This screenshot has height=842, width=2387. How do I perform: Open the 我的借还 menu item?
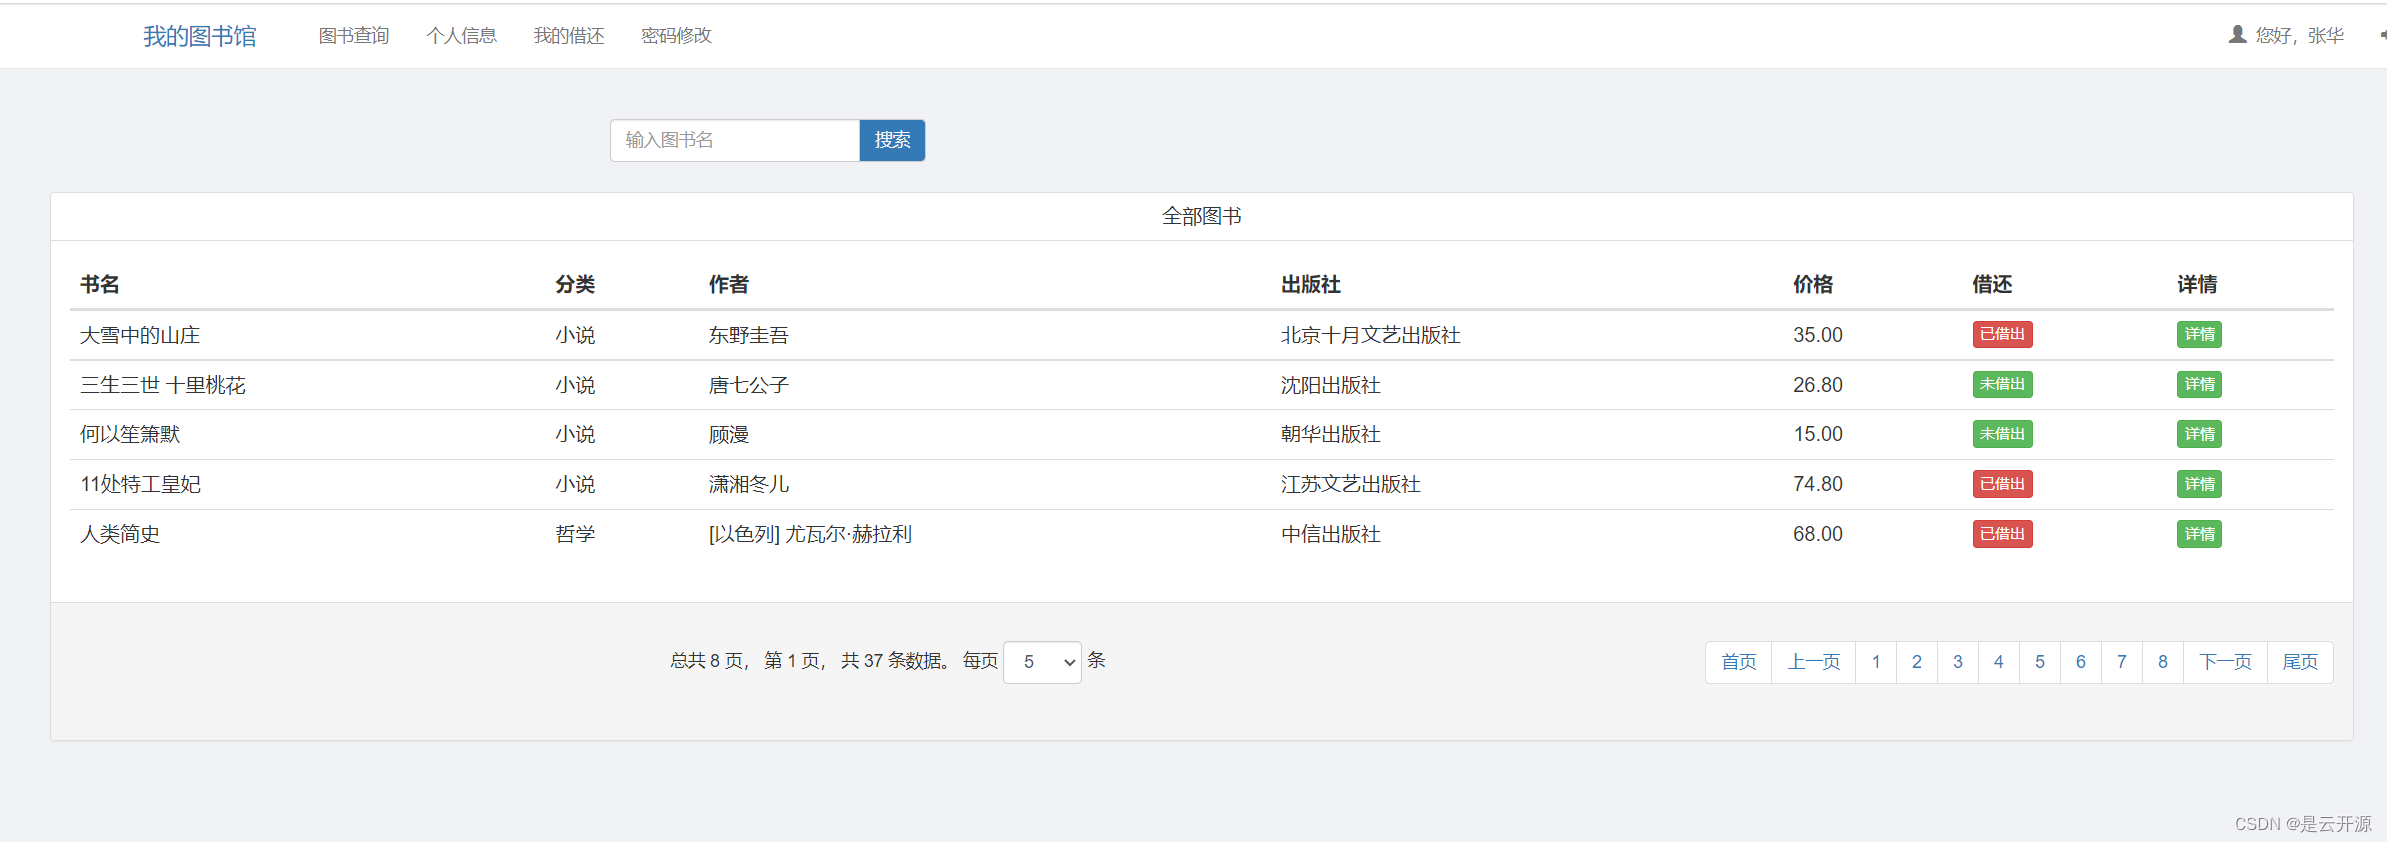[x=569, y=36]
